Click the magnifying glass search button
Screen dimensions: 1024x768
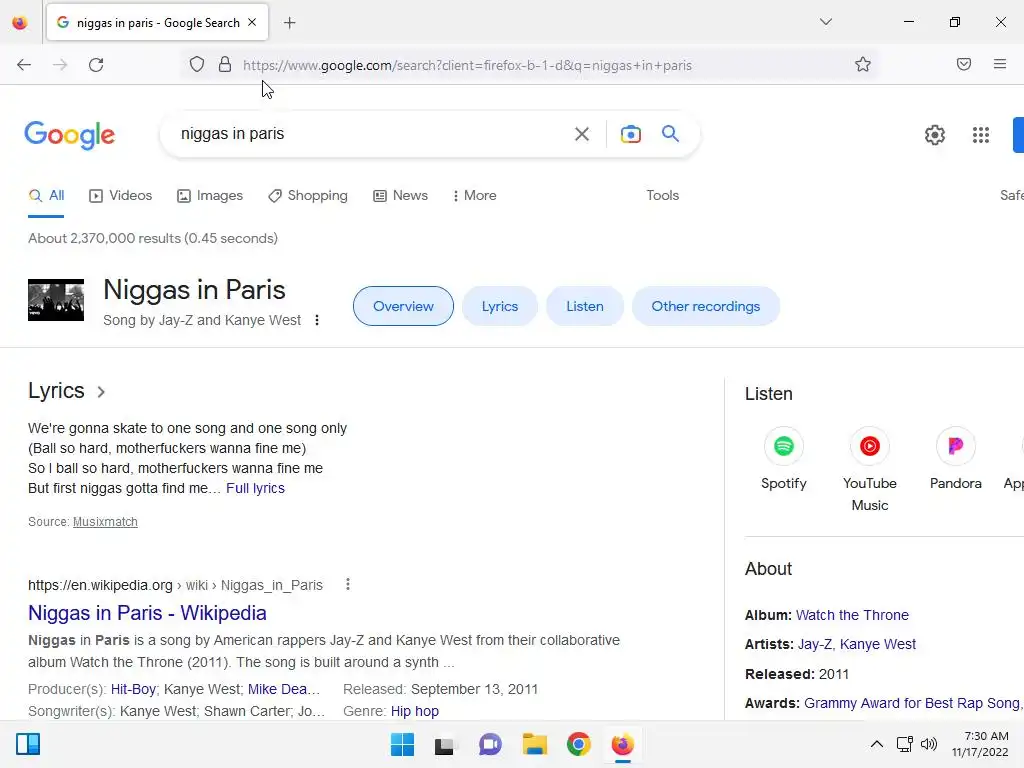[x=670, y=133]
